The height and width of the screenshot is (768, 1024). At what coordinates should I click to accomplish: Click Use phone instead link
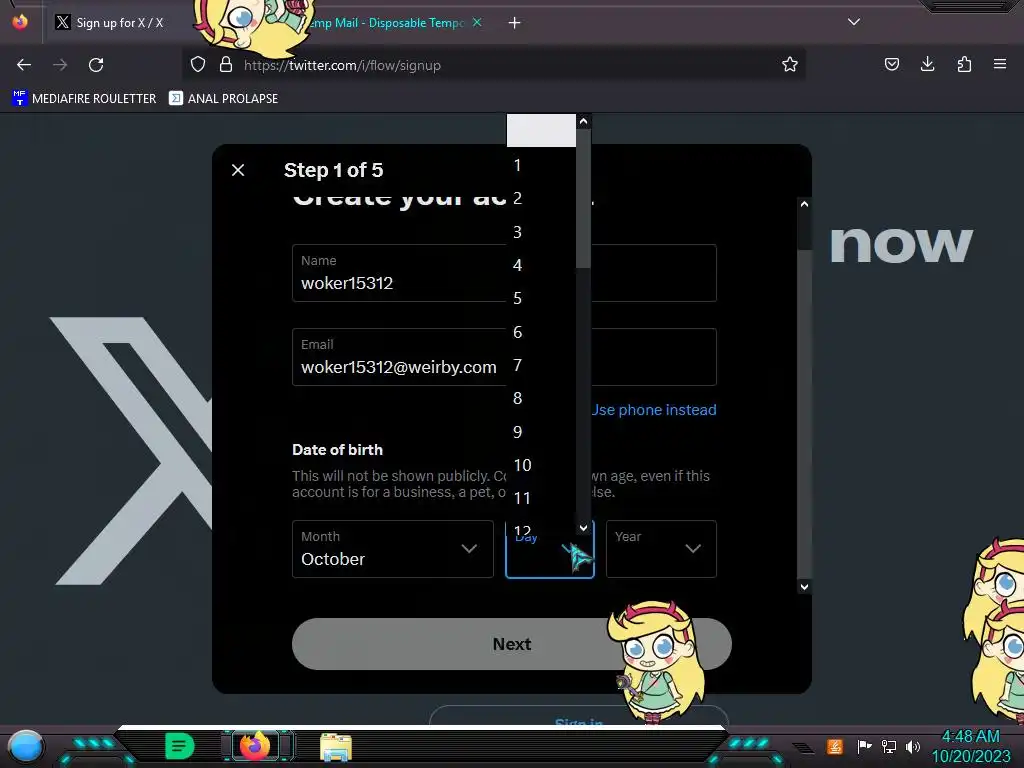(x=654, y=409)
